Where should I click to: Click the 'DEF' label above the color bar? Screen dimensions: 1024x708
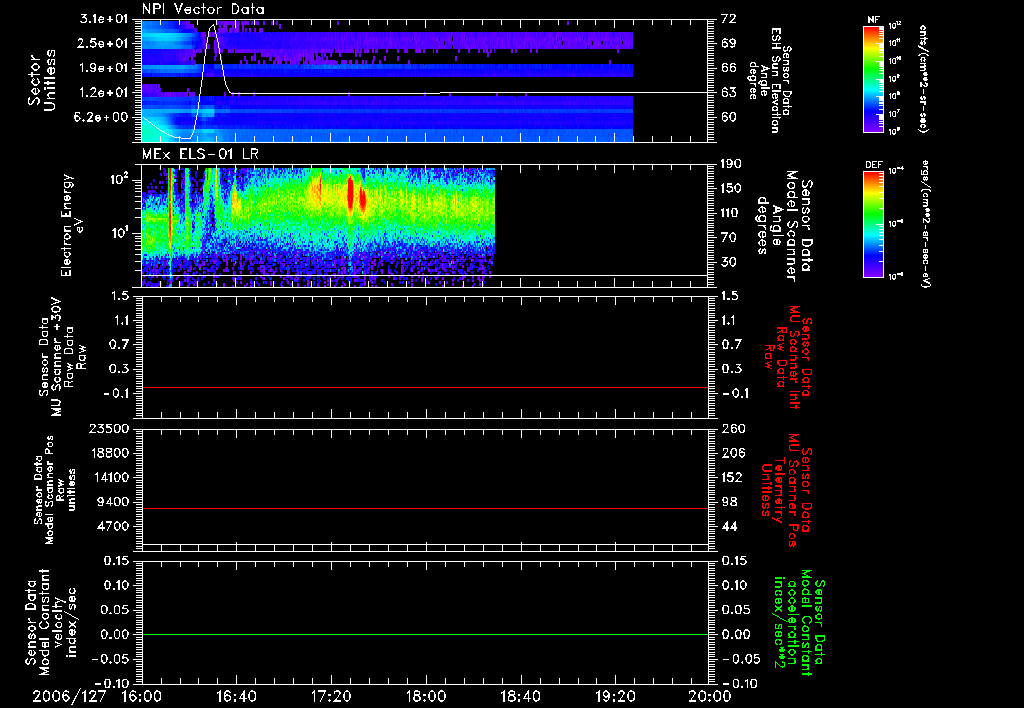point(874,165)
